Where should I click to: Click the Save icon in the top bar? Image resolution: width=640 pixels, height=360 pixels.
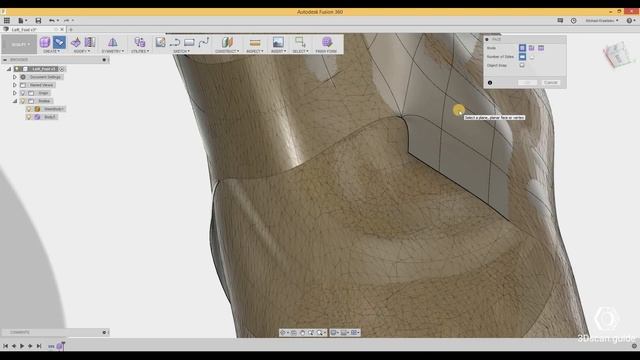tap(38, 20)
